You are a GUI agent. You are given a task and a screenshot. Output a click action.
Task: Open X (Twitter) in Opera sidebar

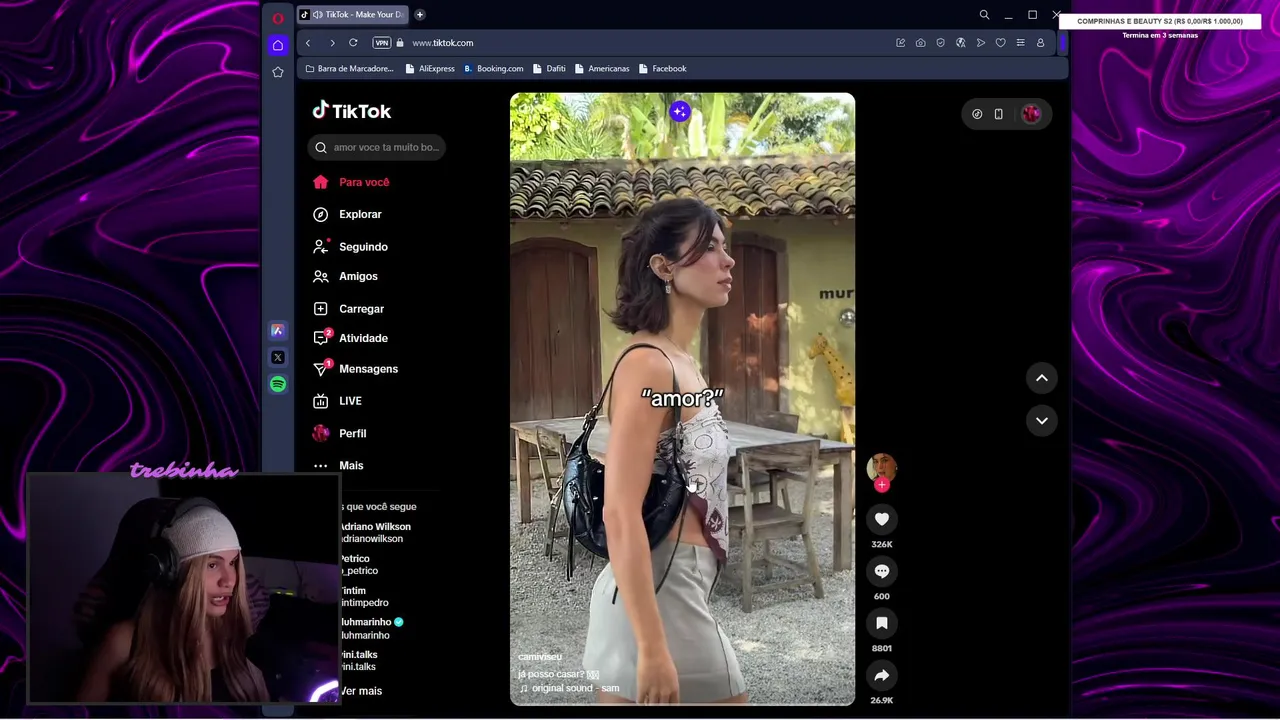pos(278,357)
